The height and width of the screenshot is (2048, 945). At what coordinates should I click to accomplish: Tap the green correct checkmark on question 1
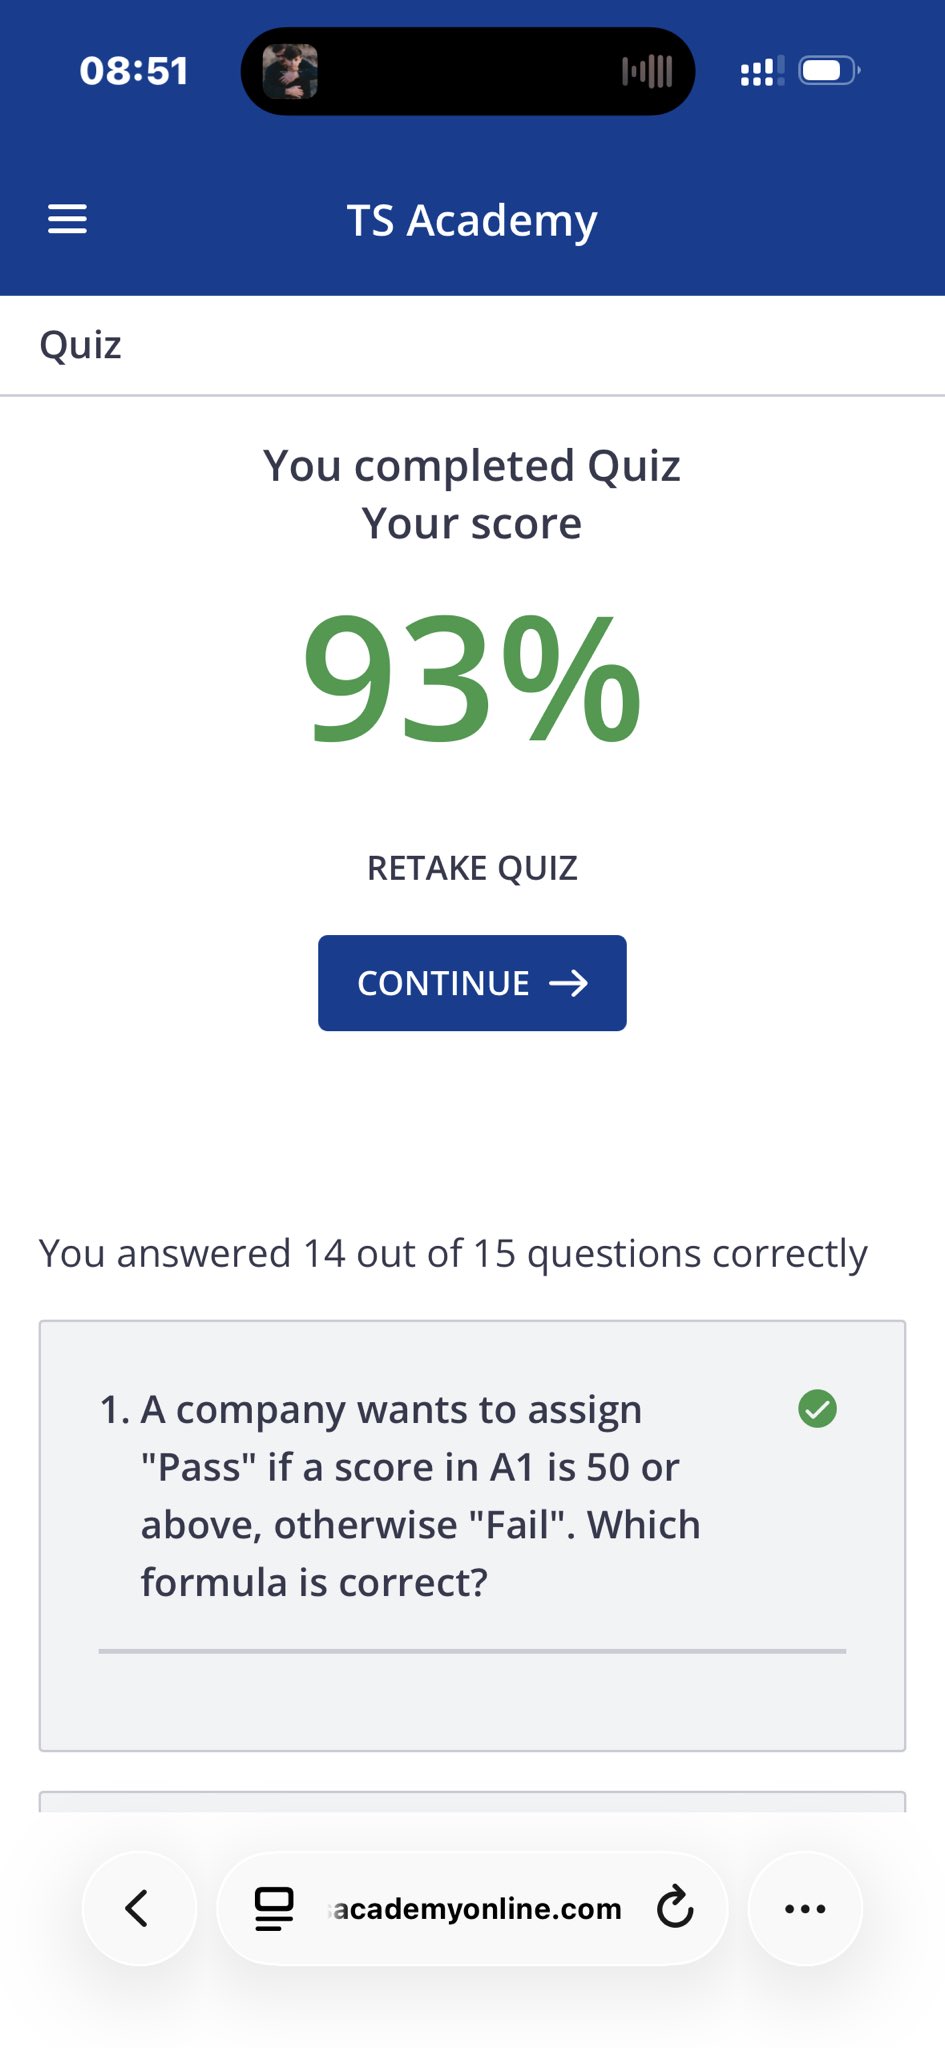point(817,1409)
